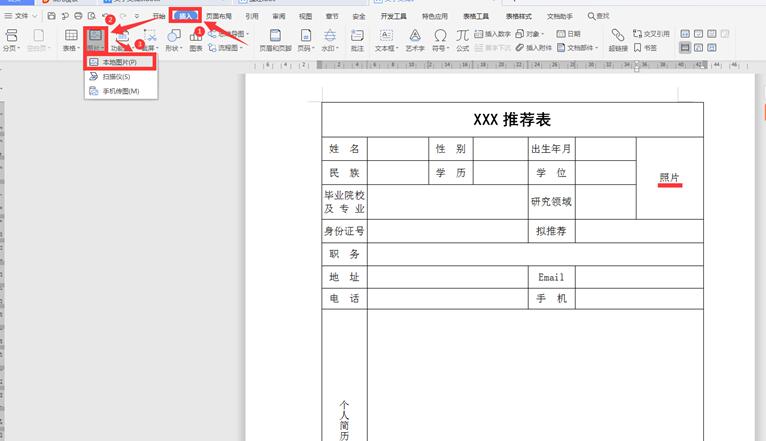Viewport: 766px width, 441px height.
Task: Expand the 页码 dropdown arrow
Action: pyautogui.click(x=313, y=48)
